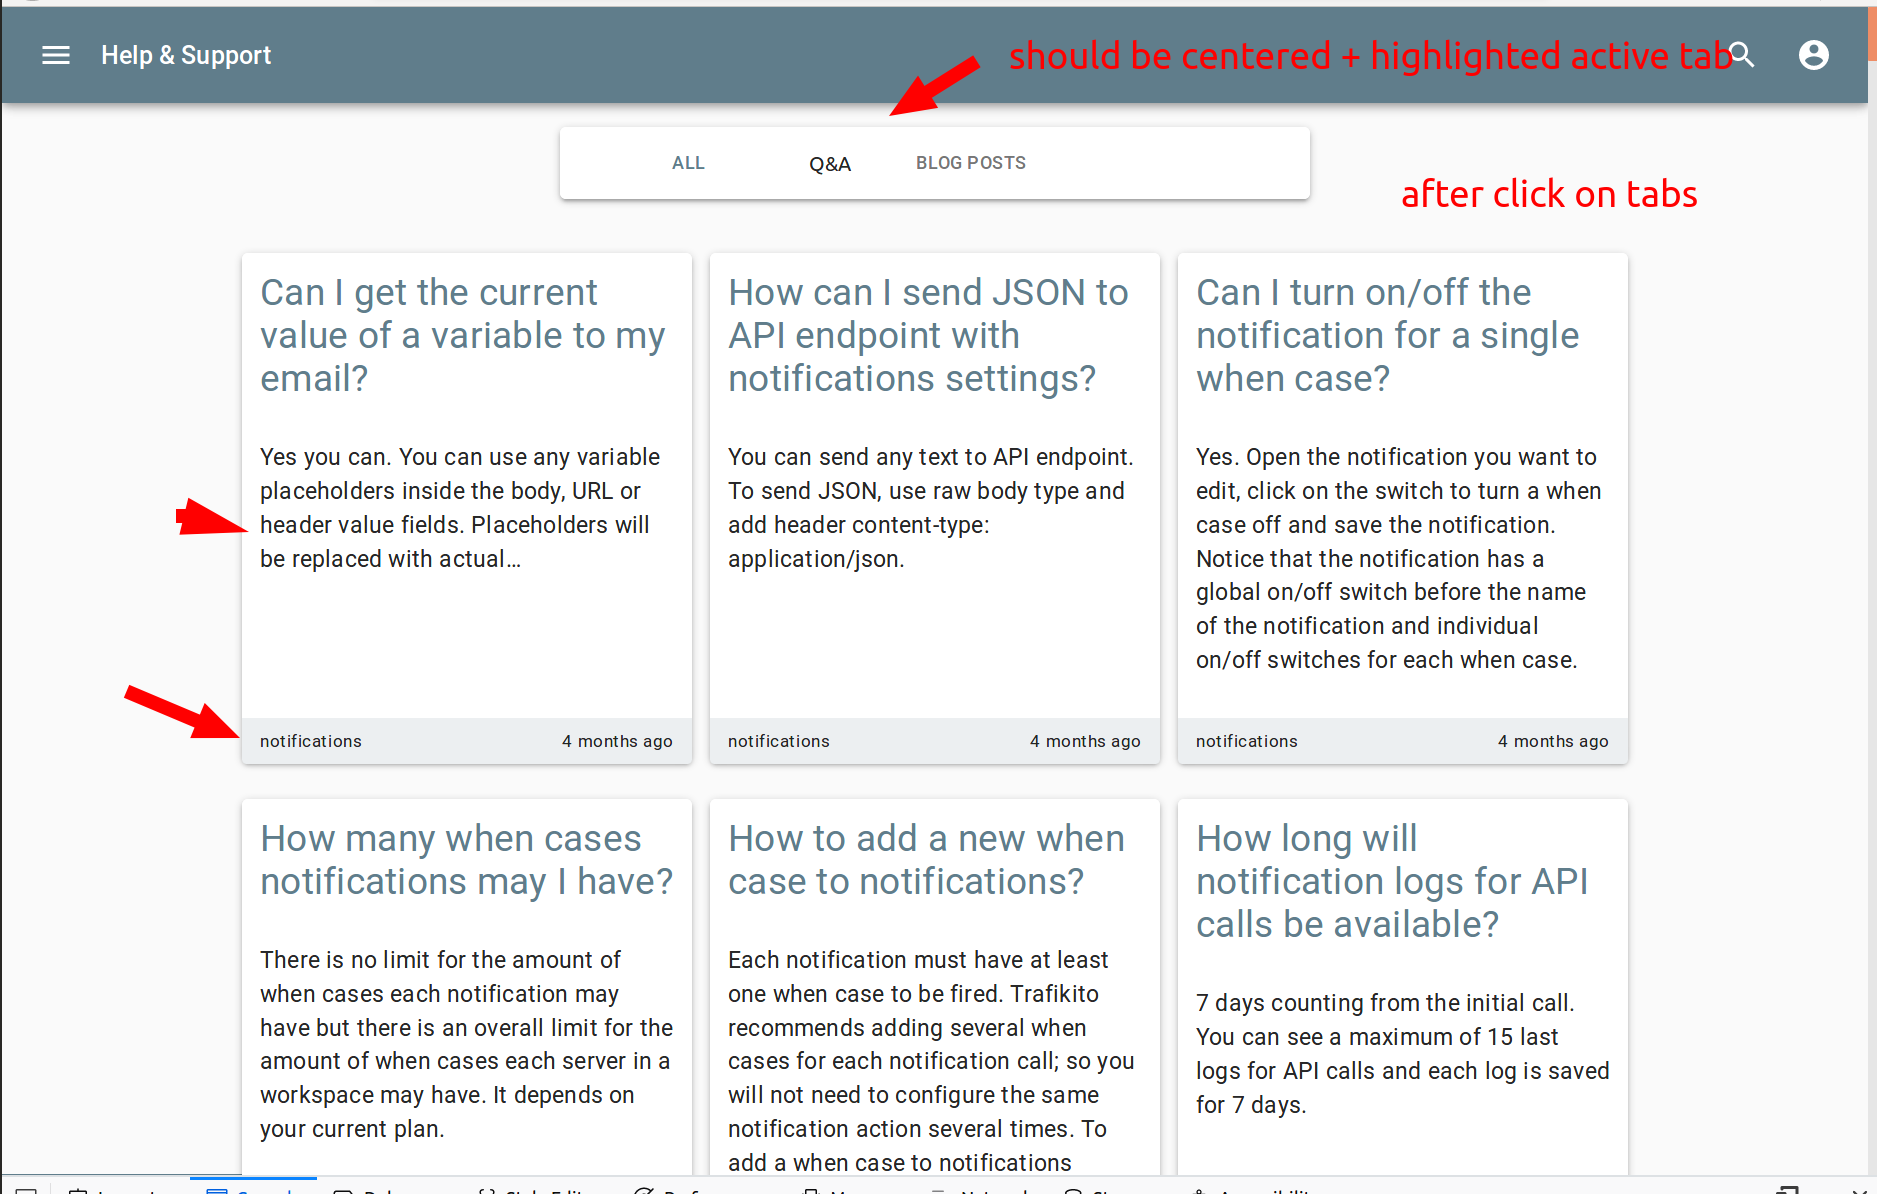Select the Q&A tab
Image resolution: width=1877 pixels, height=1194 pixels.
click(830, 164)
